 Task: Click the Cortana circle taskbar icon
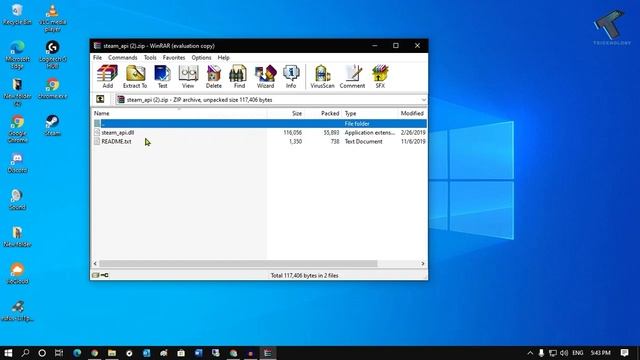[x=42, y=353]
